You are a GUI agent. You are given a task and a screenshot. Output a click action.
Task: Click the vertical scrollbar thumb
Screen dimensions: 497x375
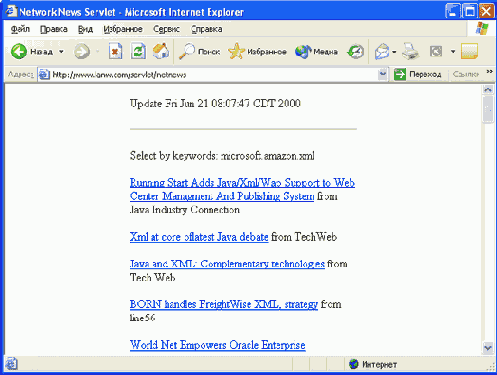(x=488, y=109)
